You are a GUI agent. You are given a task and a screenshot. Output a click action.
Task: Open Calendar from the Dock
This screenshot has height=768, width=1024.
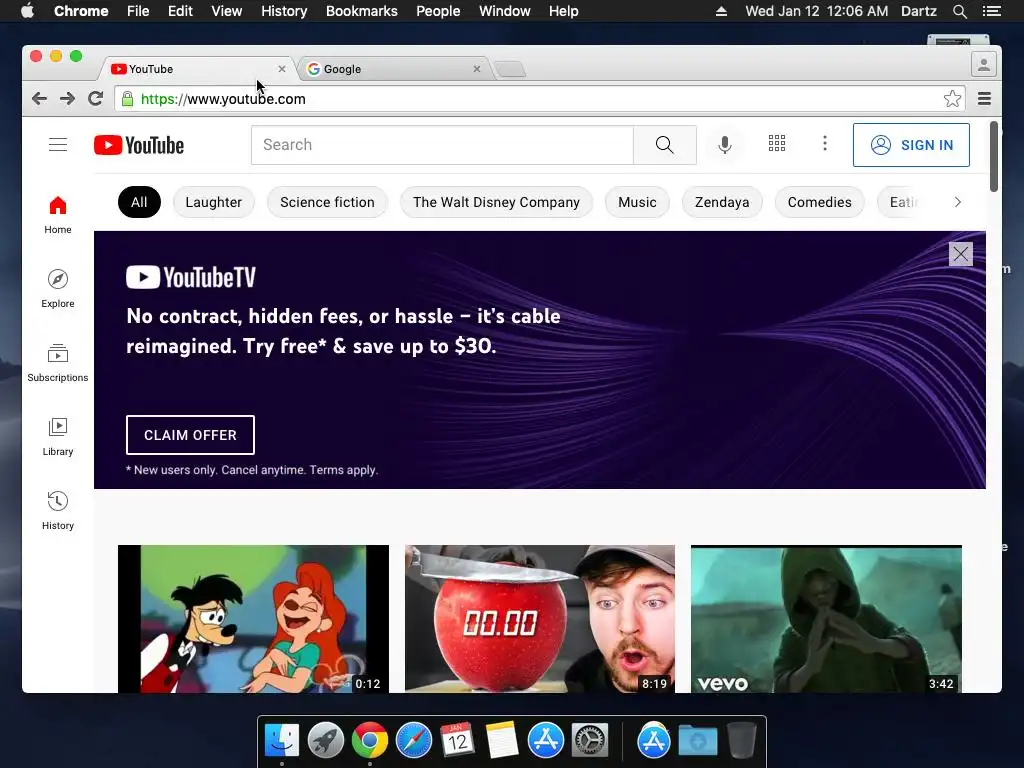tap(457, 741)
